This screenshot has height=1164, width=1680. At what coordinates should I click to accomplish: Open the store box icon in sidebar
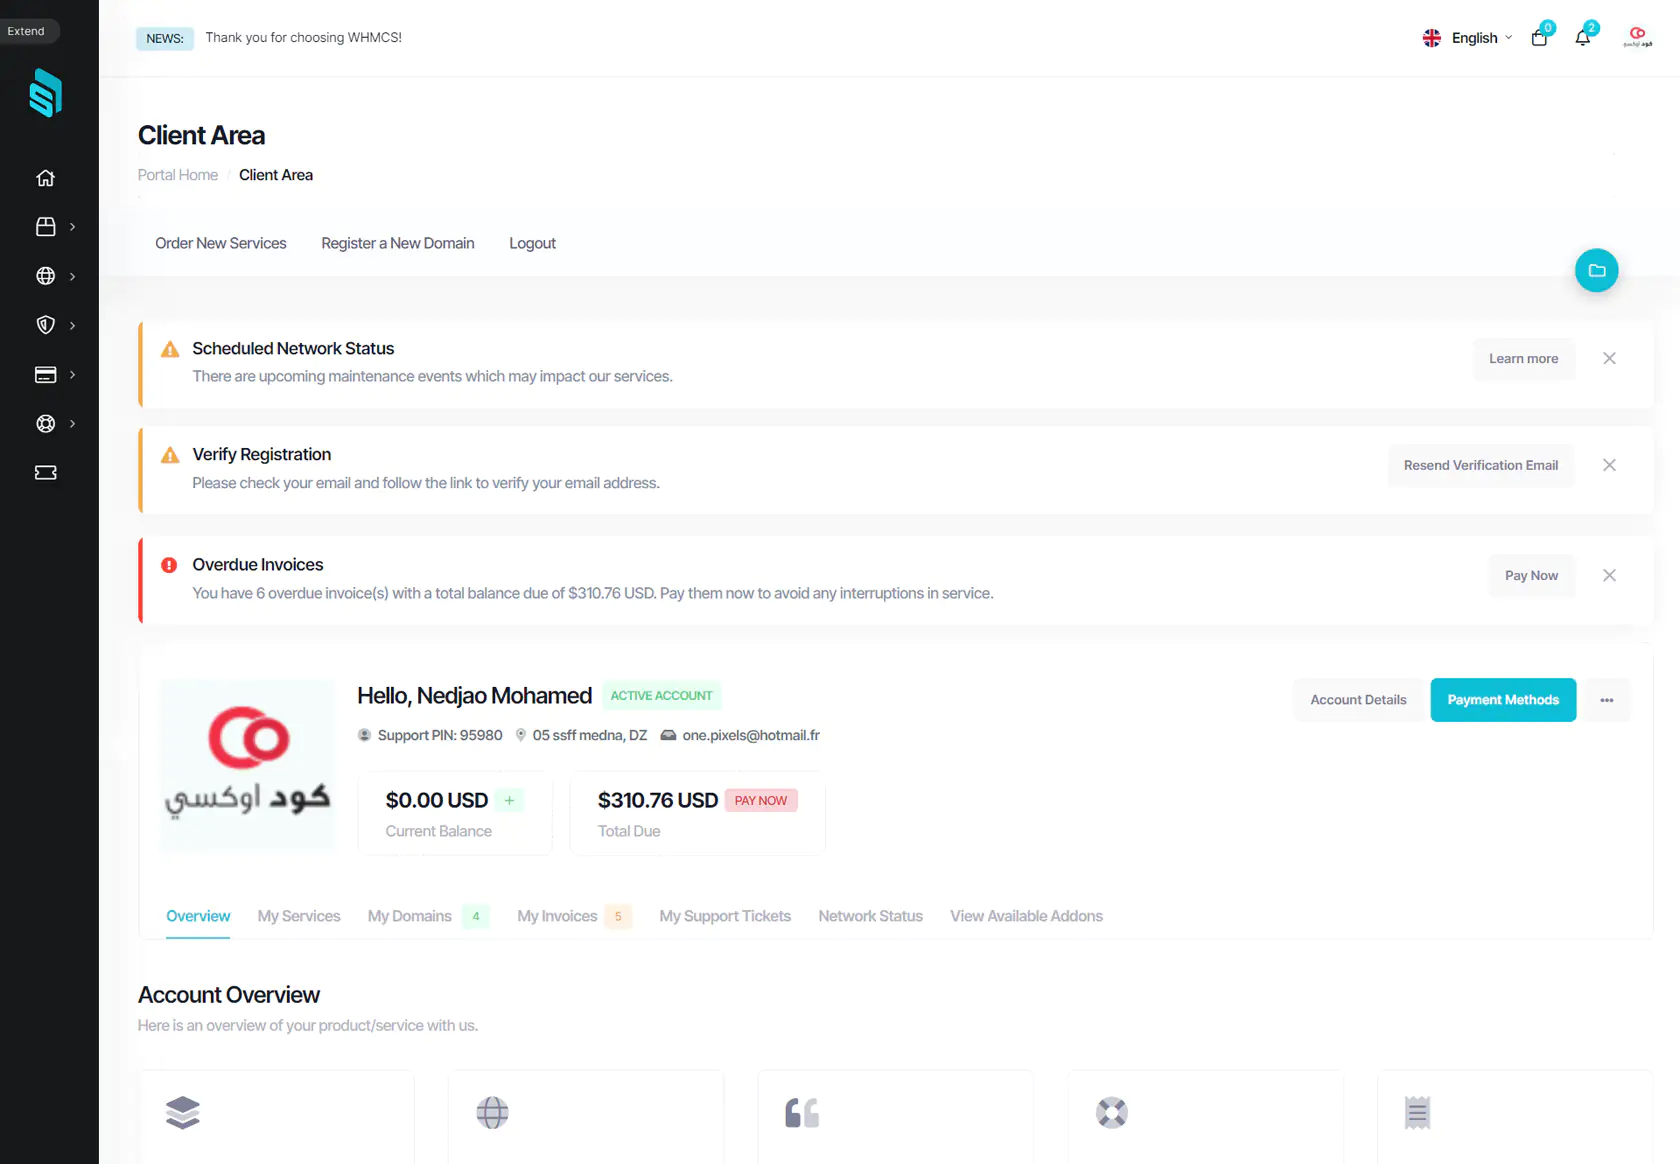(45, 227)
